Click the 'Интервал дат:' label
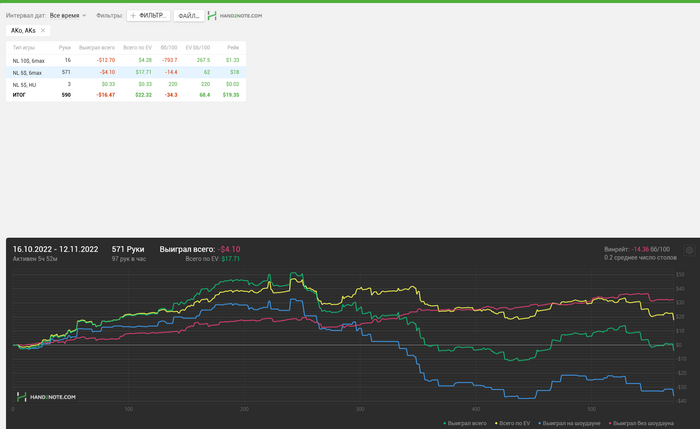This screenshot has height=429, width=700. (26, 16)
